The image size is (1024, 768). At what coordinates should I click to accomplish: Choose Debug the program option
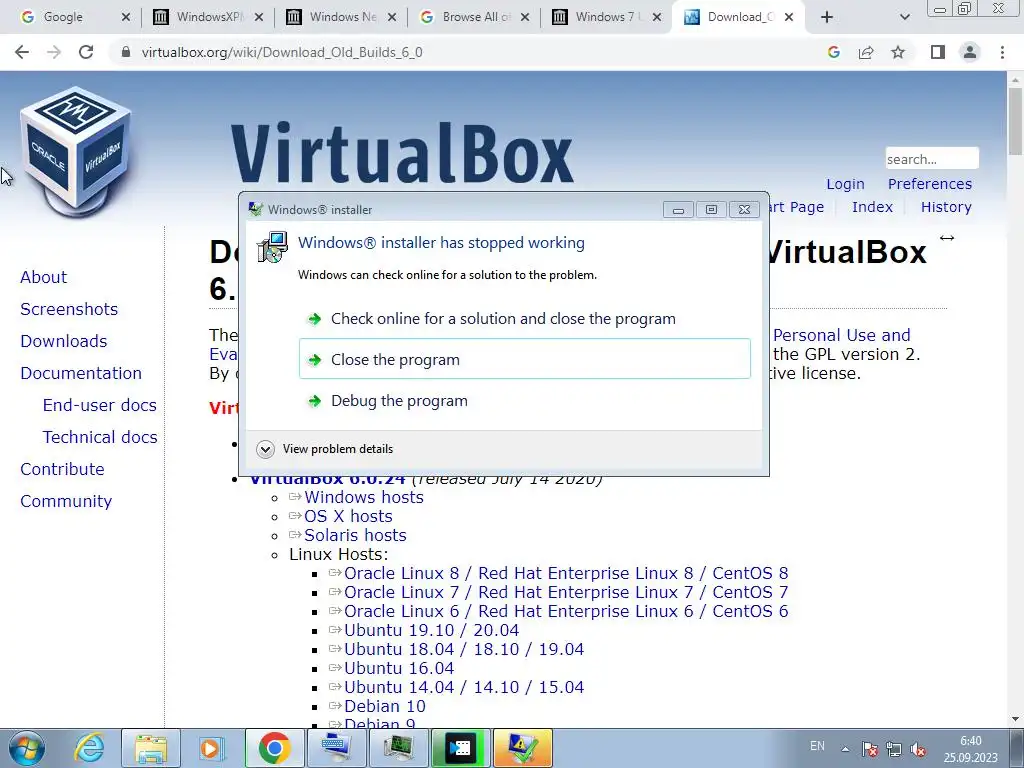tap(524, 400)
